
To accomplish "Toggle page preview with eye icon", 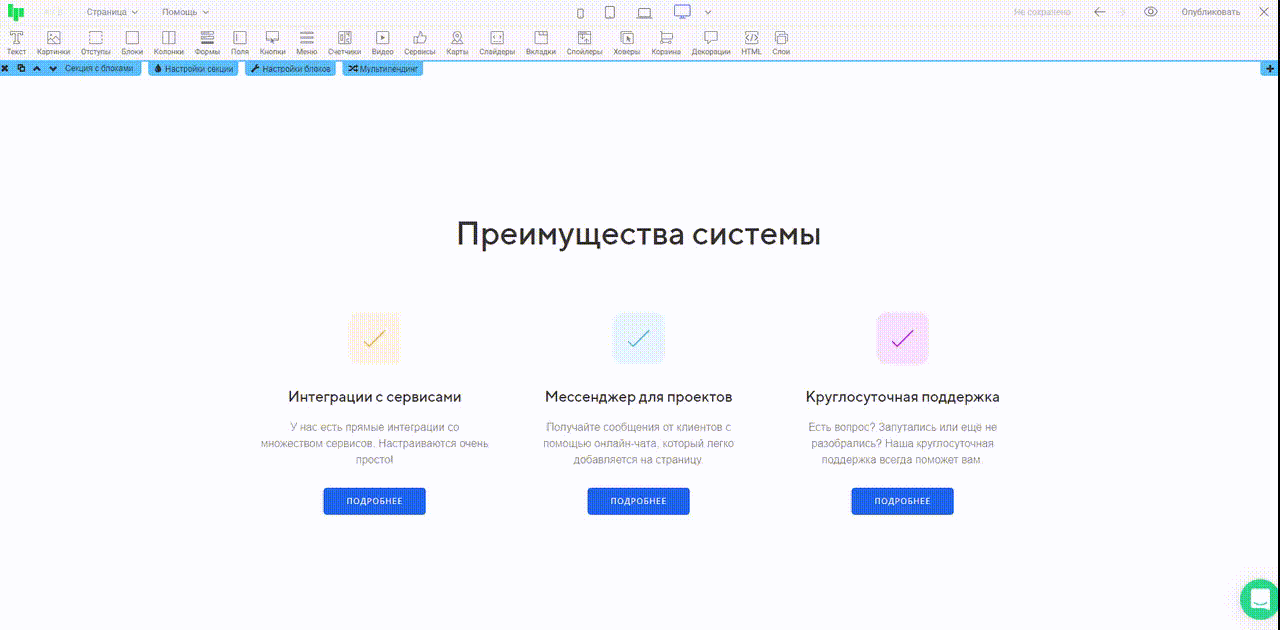I will [1151, 12].
